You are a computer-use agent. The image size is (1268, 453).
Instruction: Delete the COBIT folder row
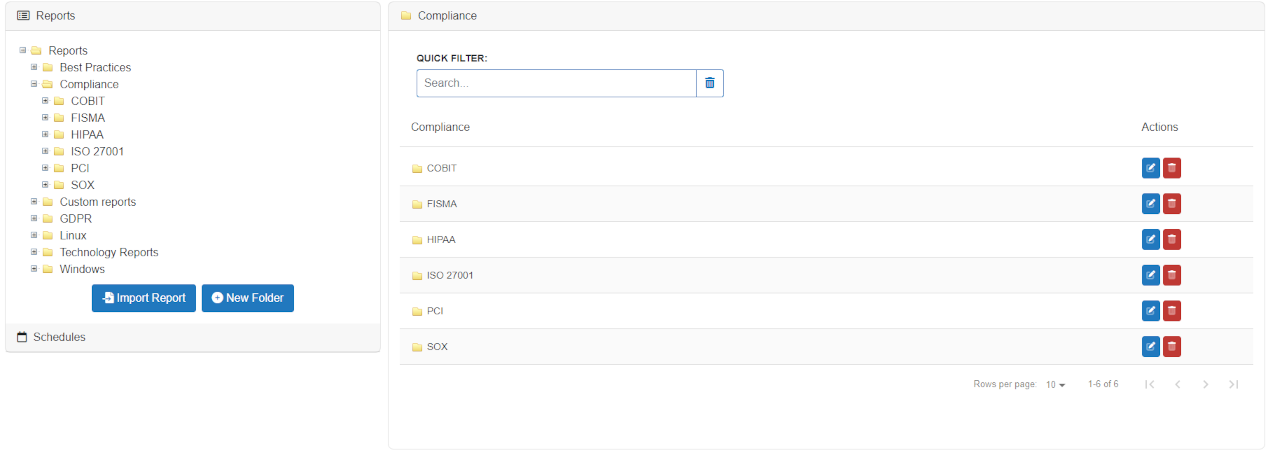(1172, 167)
